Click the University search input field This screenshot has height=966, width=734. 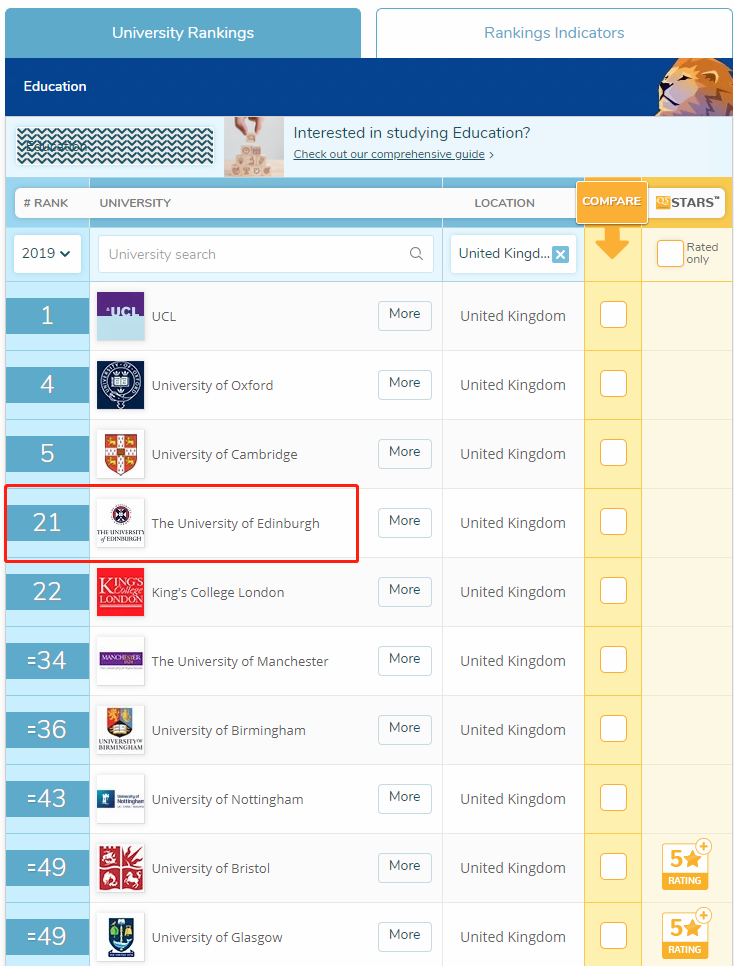(x=255, y=254)
